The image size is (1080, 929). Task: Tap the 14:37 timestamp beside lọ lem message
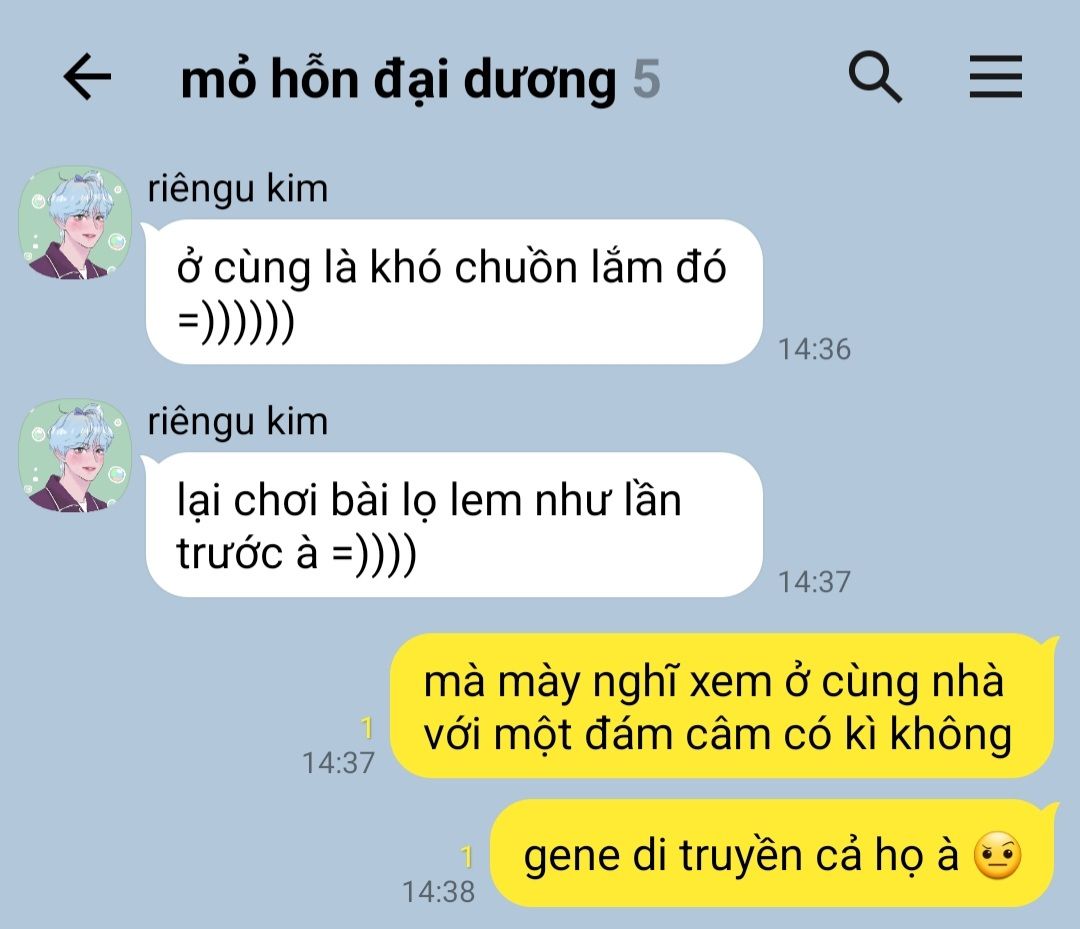[814, 582]
